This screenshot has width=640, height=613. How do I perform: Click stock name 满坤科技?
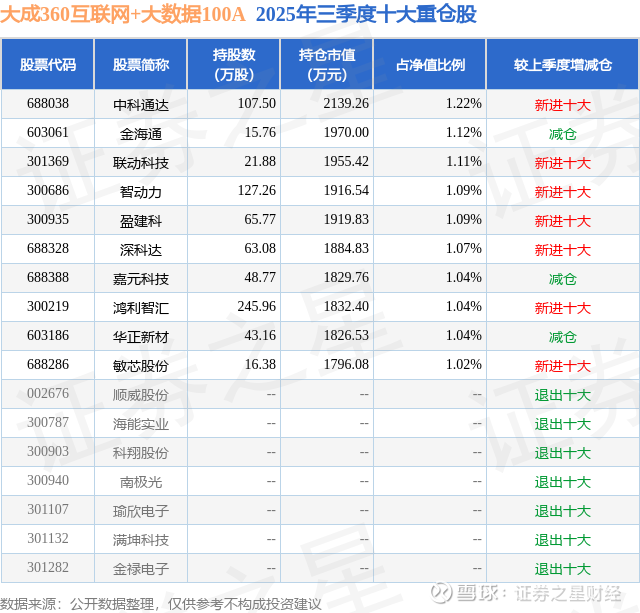click(141, 540)
